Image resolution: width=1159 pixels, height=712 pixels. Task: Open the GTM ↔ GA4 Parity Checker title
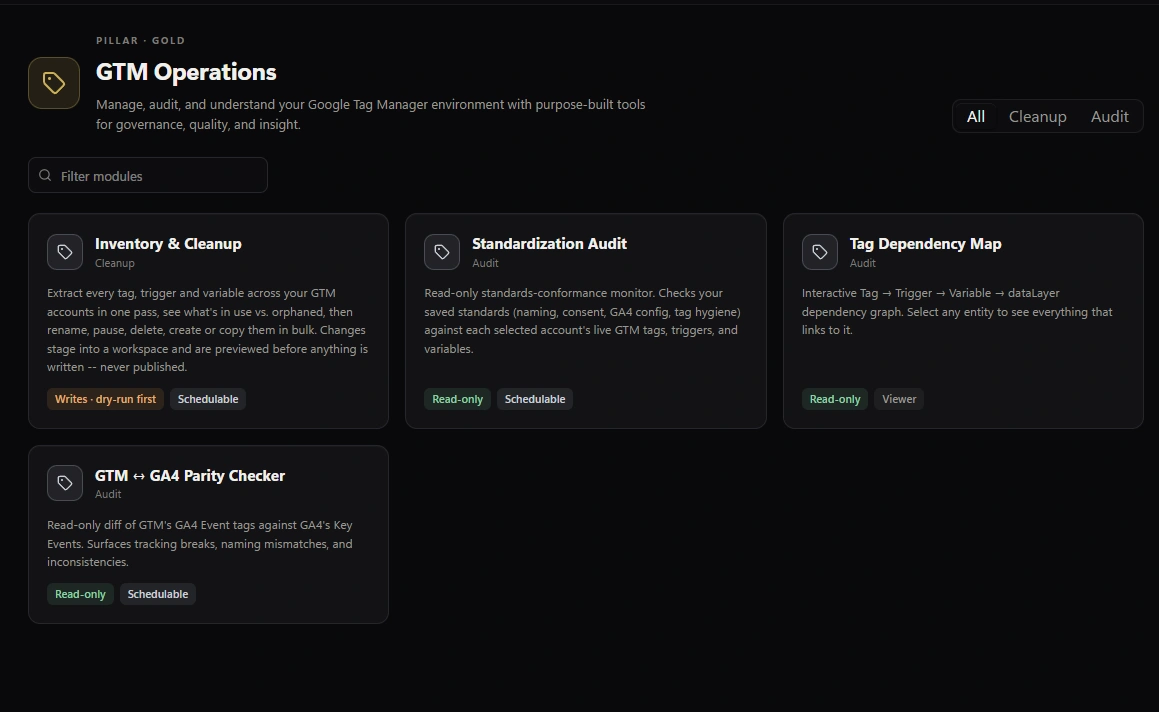[x=190, y=475]
